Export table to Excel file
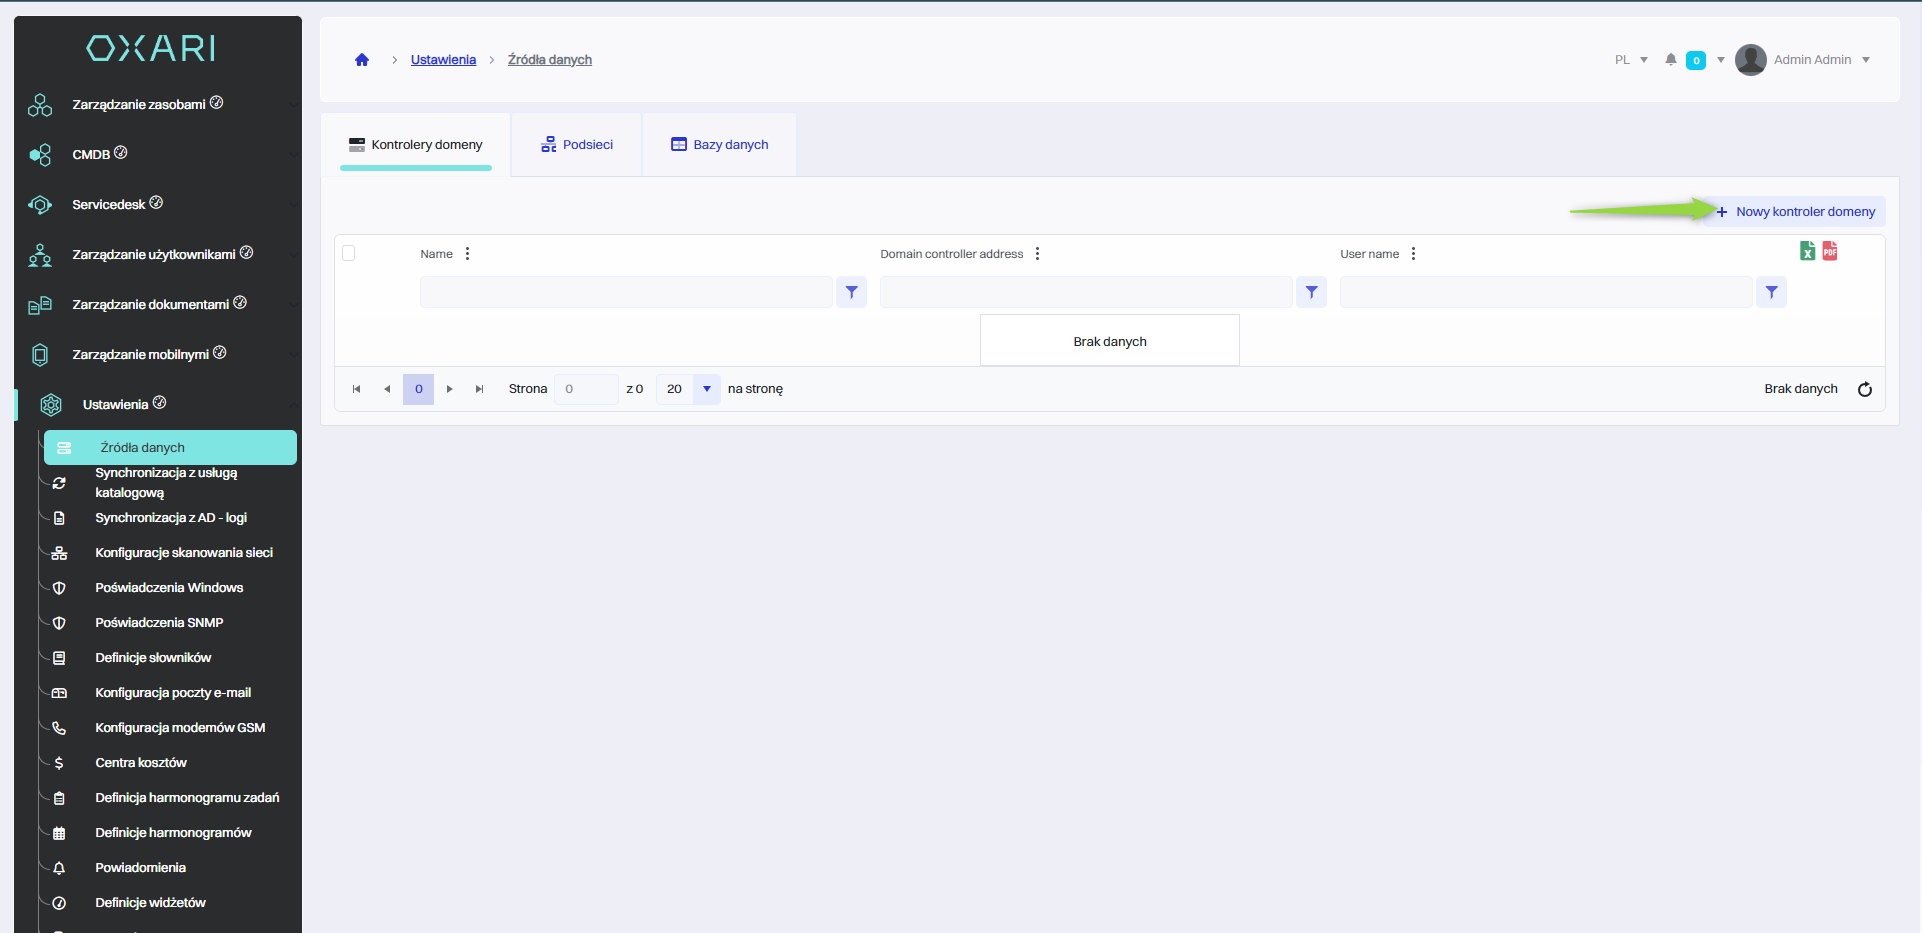 (x=1807, y=251)
